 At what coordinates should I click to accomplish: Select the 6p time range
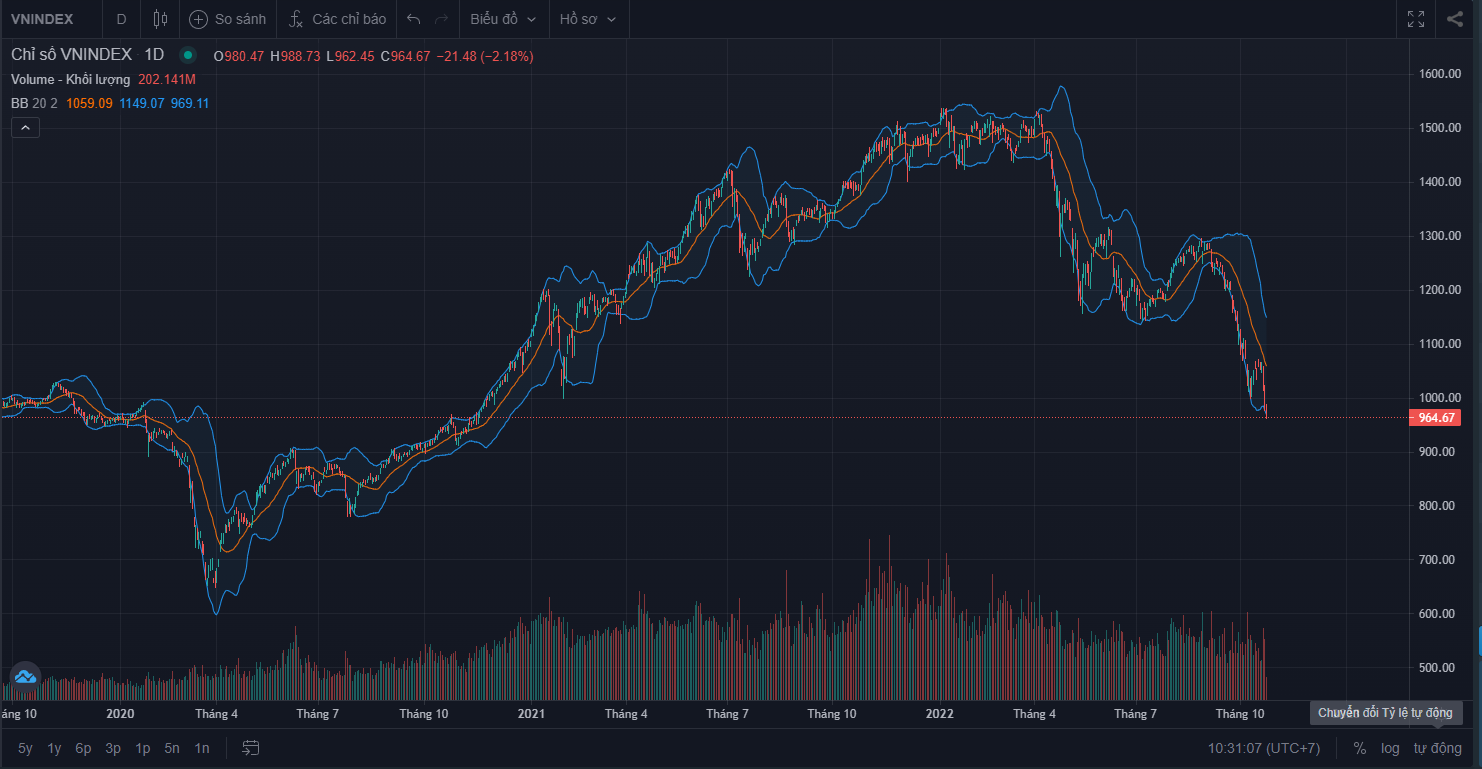(84, 748)
